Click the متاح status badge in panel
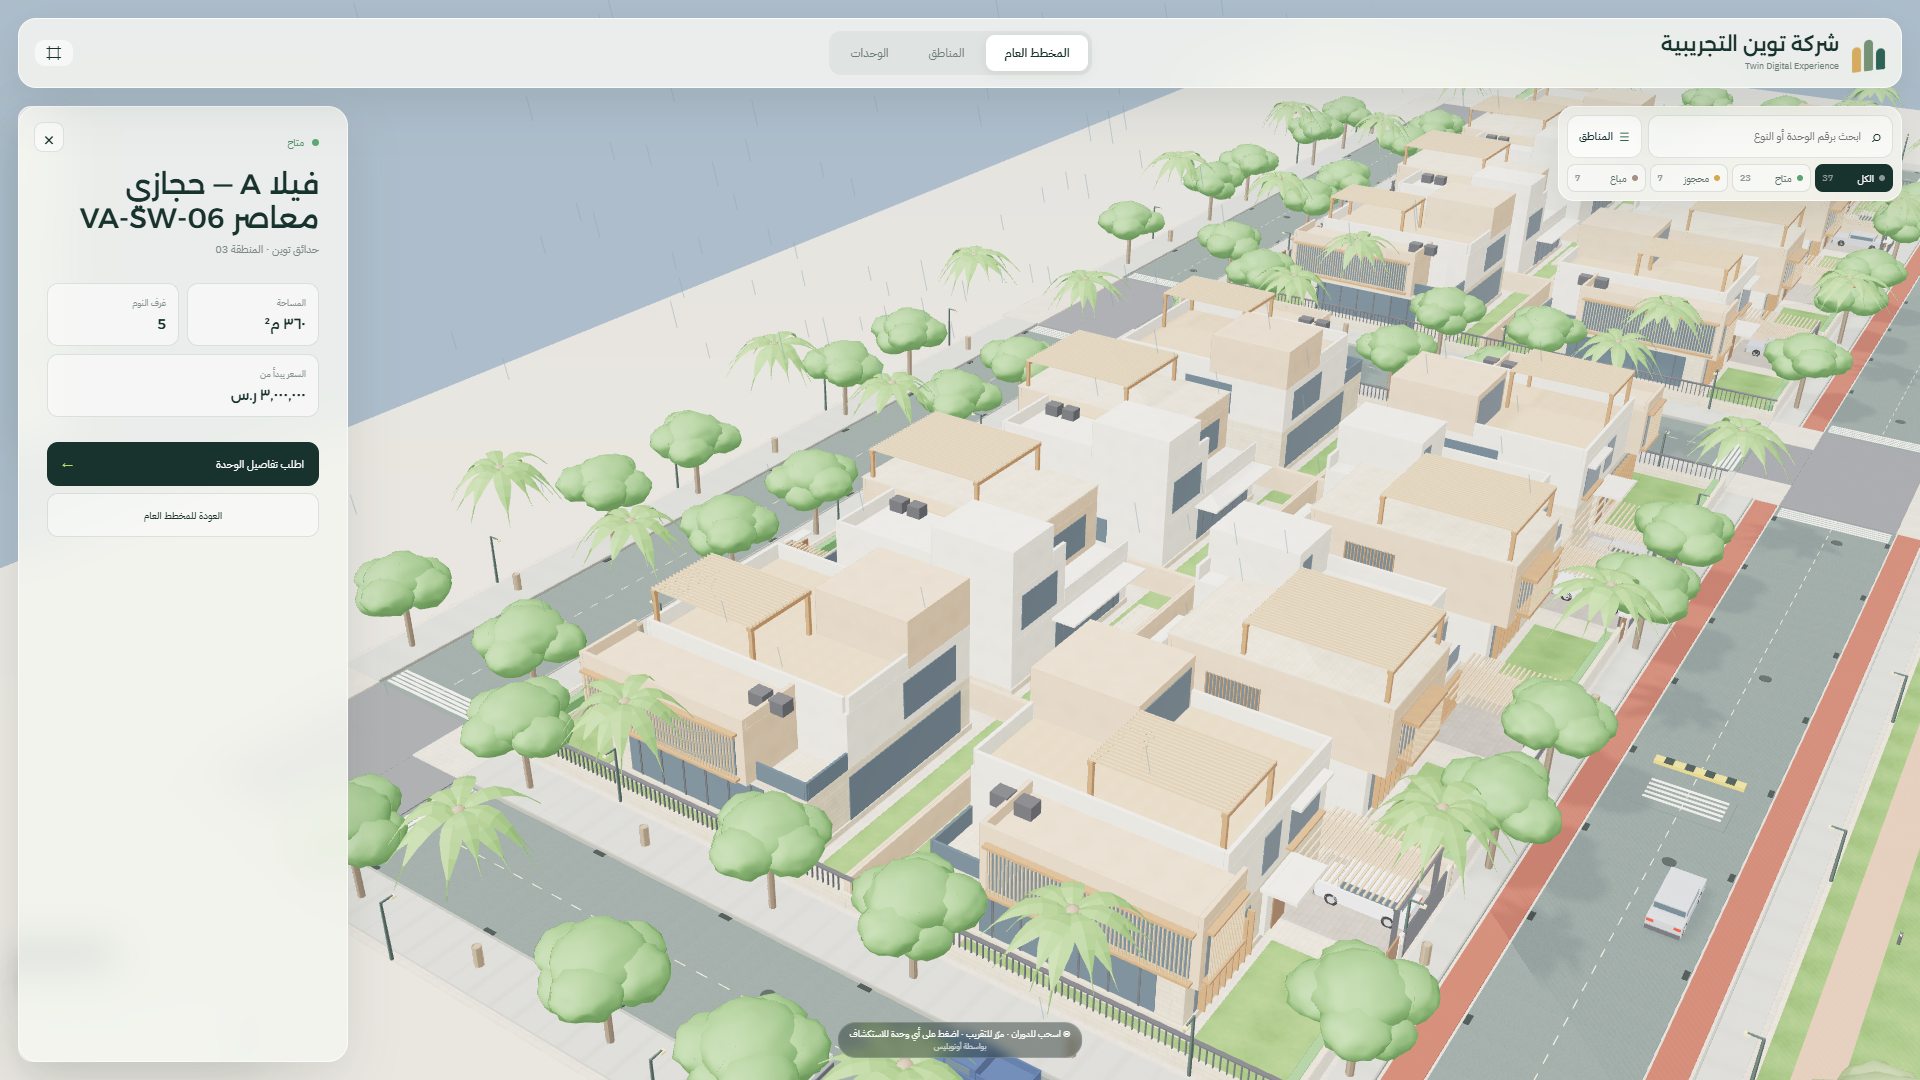The width and height of the screenshot is (1920, 1080). point(302,143)
